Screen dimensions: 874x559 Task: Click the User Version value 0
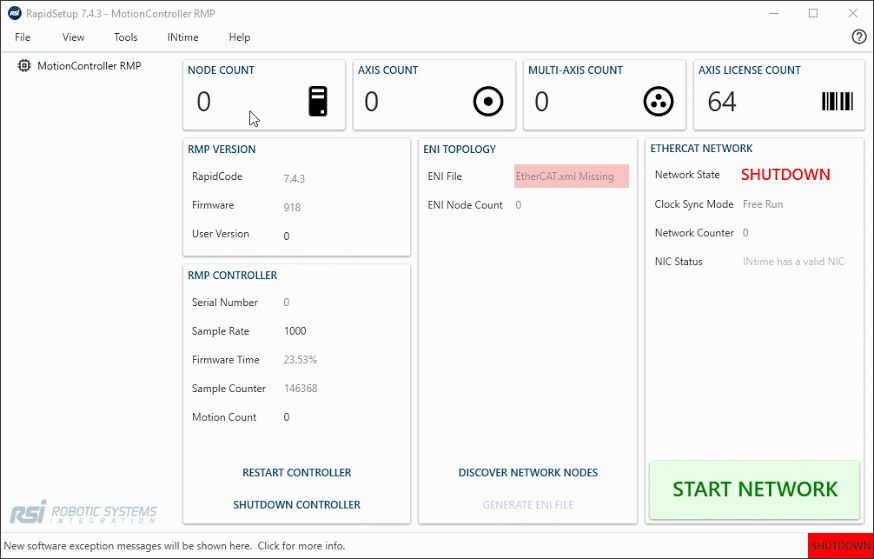[x=287, y=236]
